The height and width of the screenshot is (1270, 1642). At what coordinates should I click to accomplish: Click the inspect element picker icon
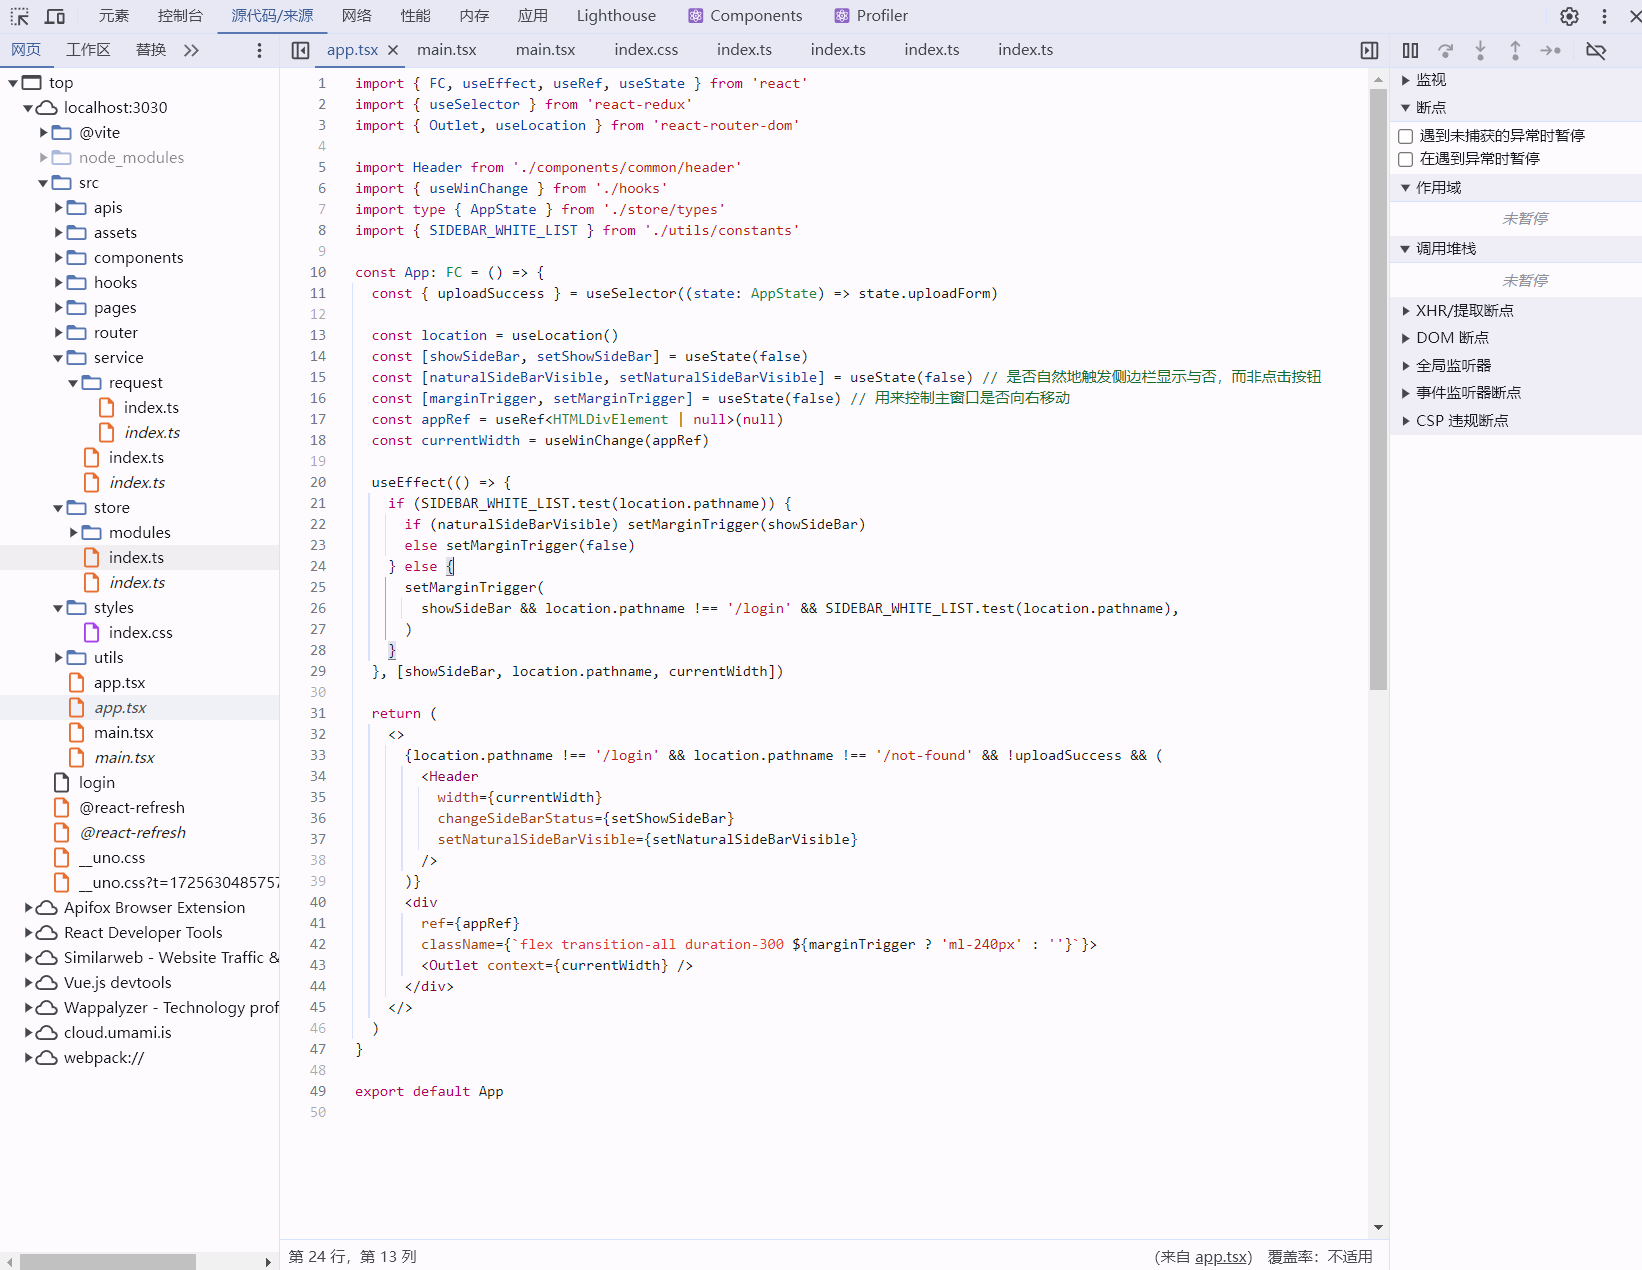19,16
